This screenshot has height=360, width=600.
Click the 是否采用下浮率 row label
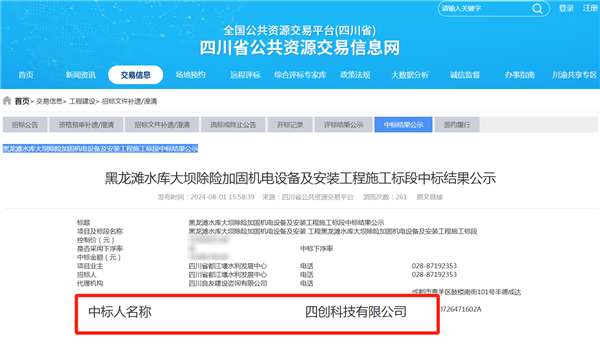pyautogui.click(x=100, y=249)
